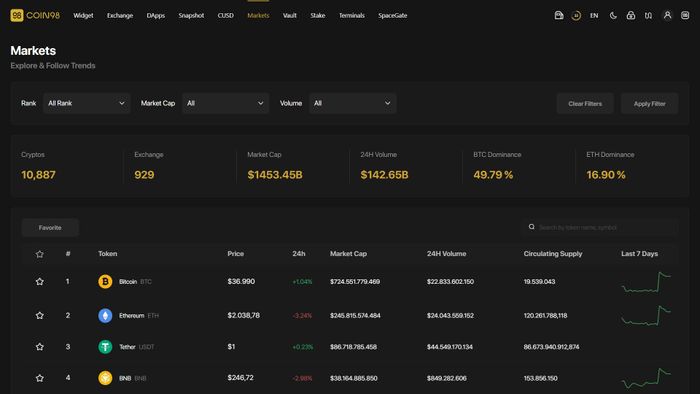Click the search magnifier icon
This screenshot has height=394, width=700.
531,227
